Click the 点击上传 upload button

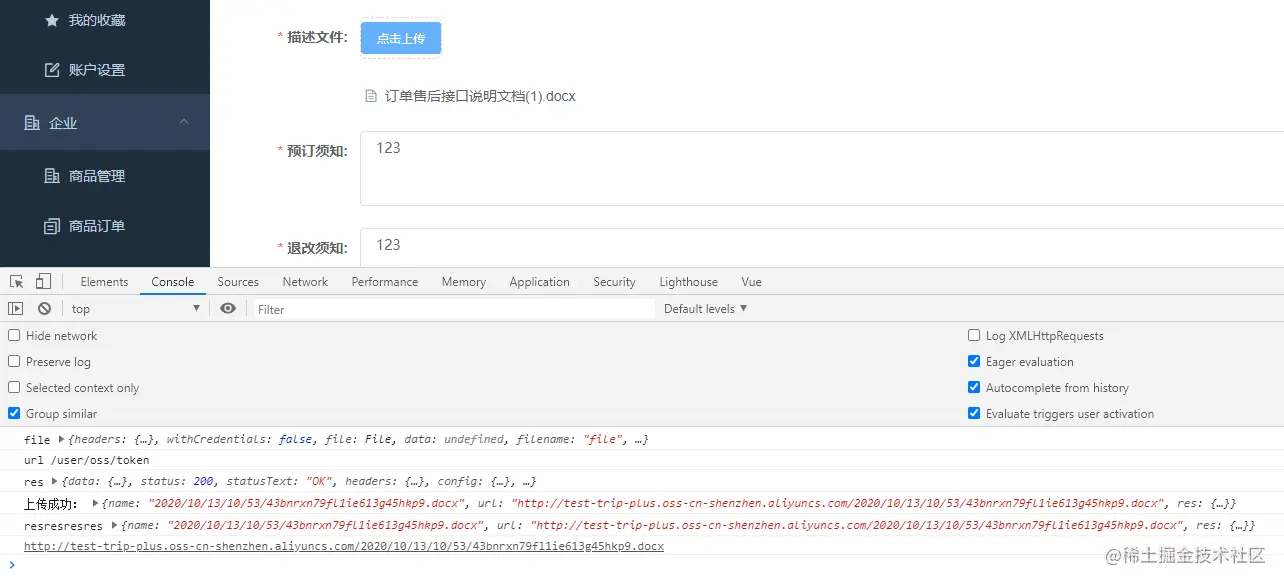(x=401, y=39)
